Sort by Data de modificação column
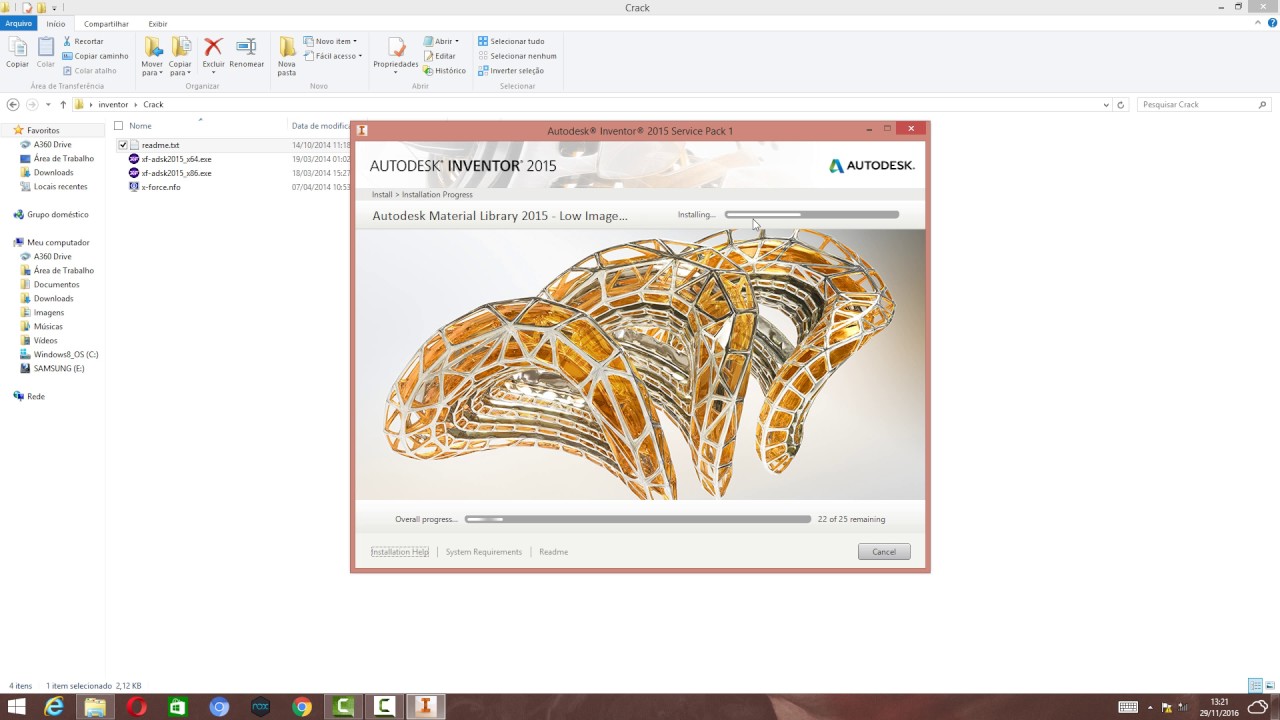 (320, 126)
